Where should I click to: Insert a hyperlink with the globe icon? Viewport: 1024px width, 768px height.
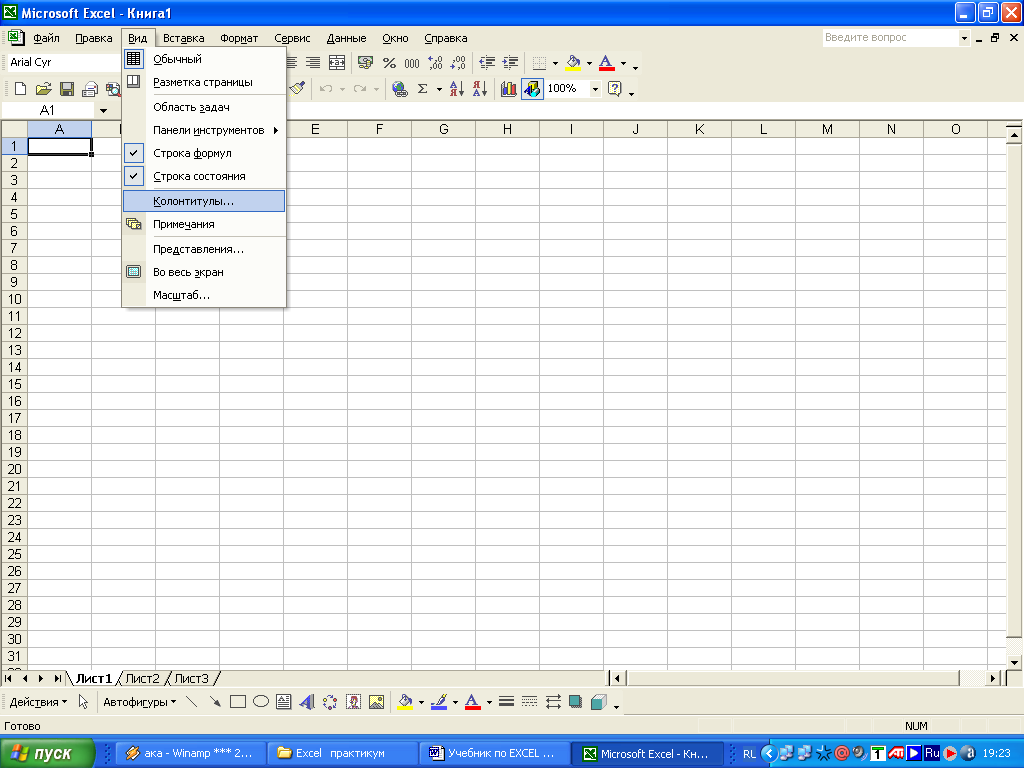(400, 89)
